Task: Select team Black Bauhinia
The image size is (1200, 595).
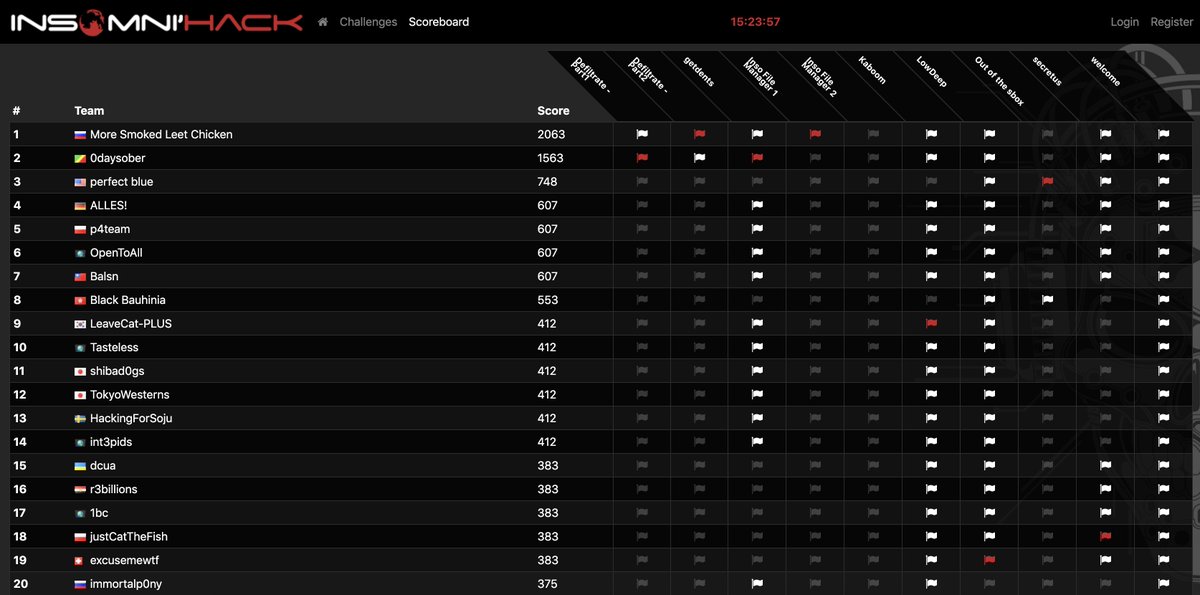Action: [x=128, y=300]
